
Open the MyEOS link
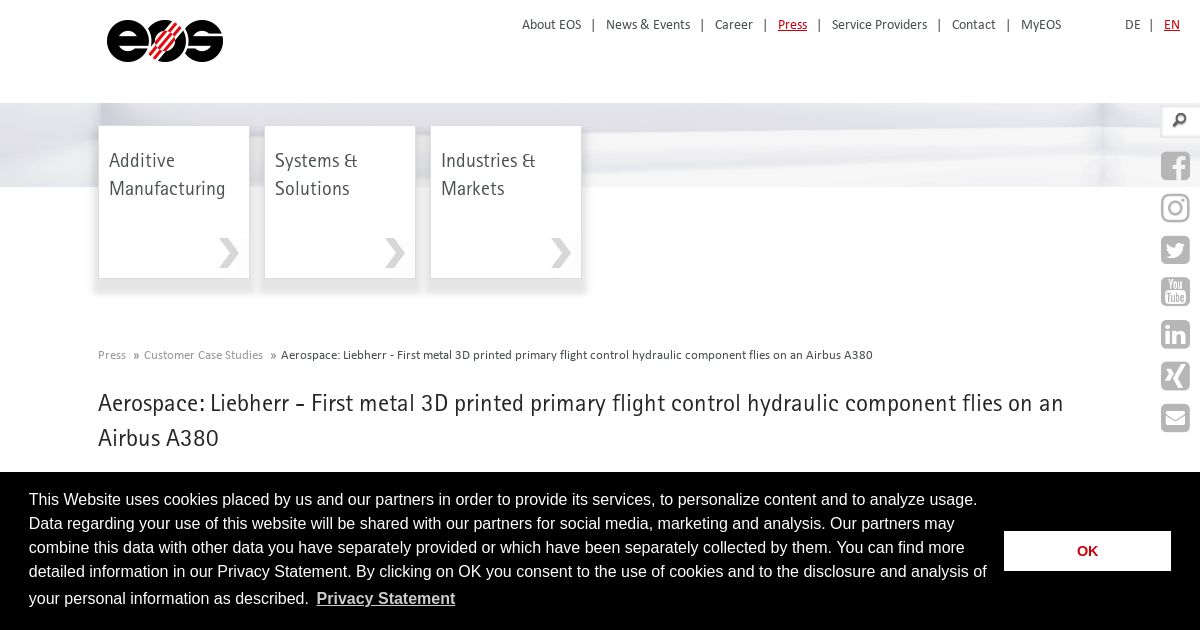pyautogui.click(x=1041, y=25)
